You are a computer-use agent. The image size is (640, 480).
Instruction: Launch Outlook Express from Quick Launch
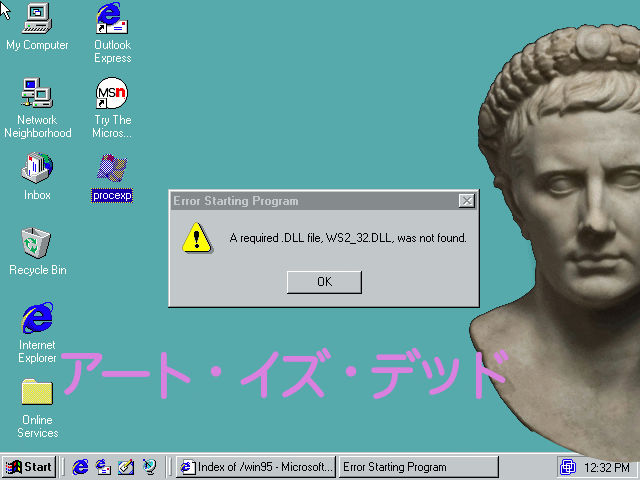point(103,467)
